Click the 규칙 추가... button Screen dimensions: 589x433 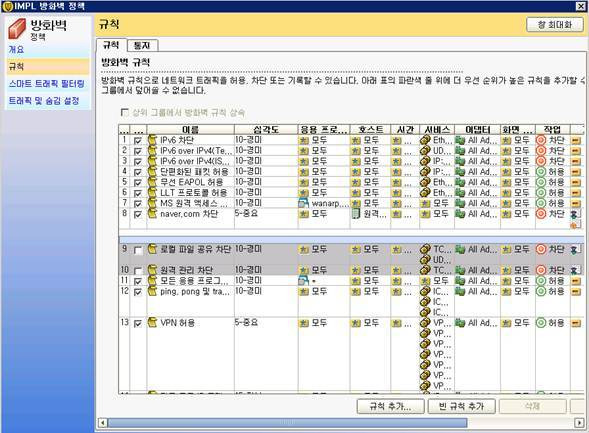(x=390, y=406)
